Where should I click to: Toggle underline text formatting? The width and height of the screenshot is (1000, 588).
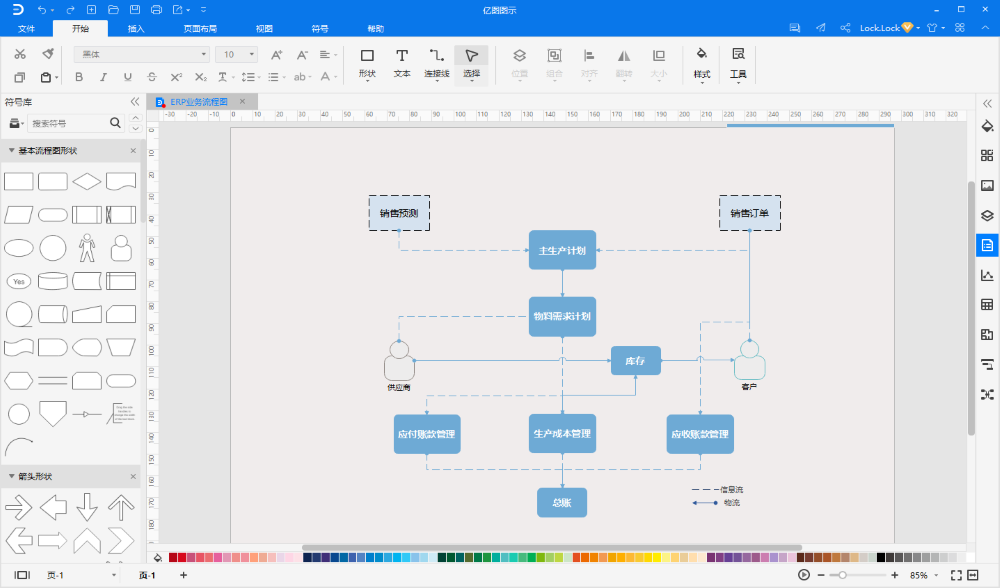tap(128, 77)
